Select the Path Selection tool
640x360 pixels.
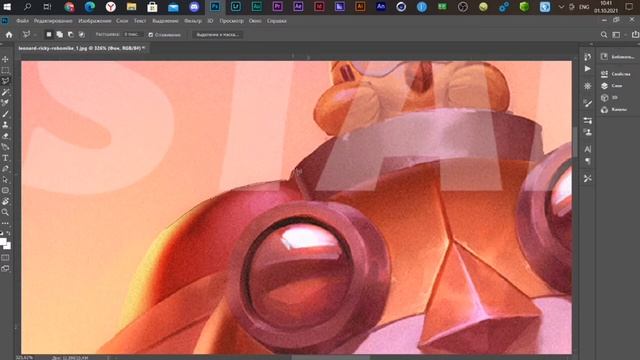5,180
